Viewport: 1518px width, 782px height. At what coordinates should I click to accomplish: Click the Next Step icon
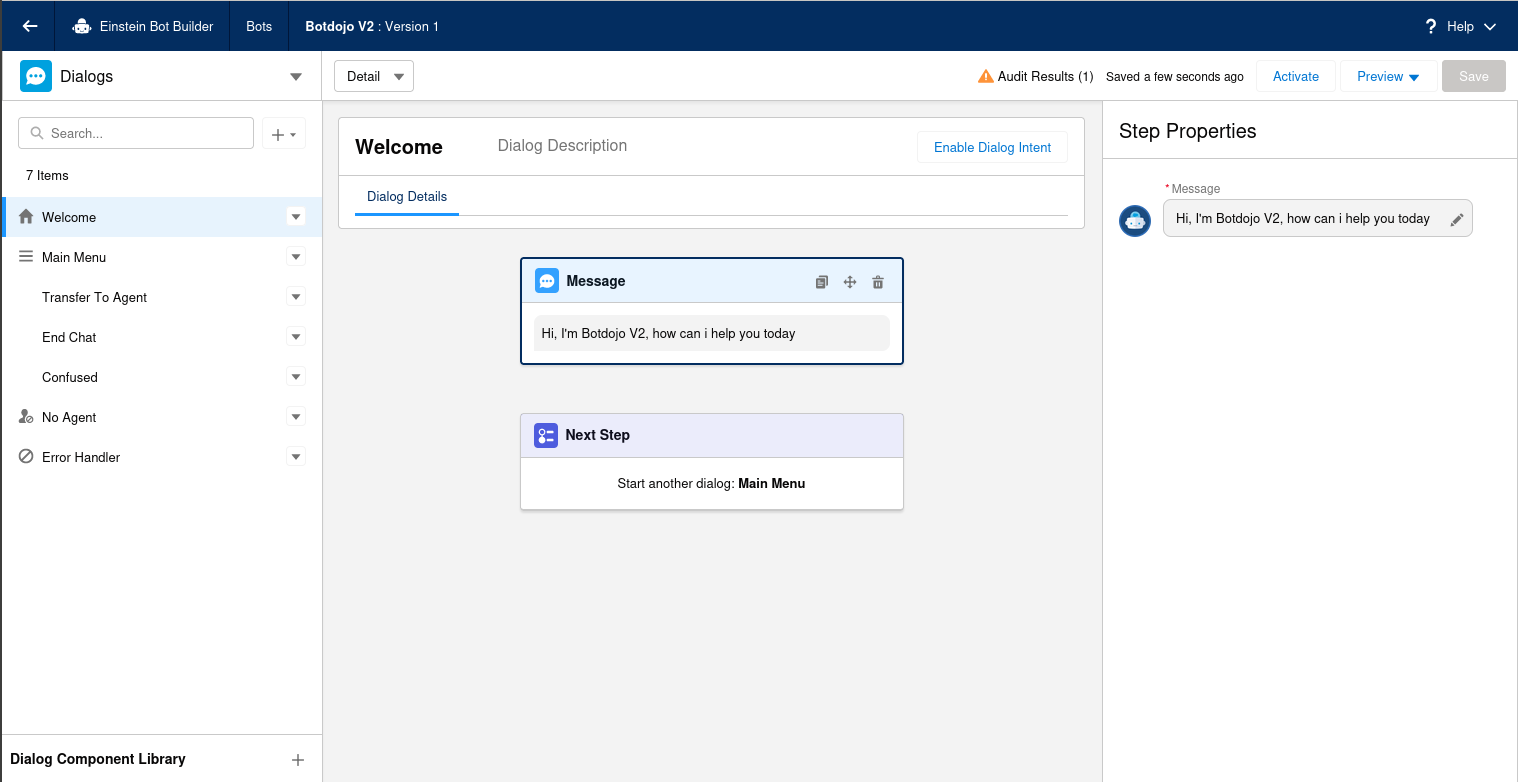[546, 435]
